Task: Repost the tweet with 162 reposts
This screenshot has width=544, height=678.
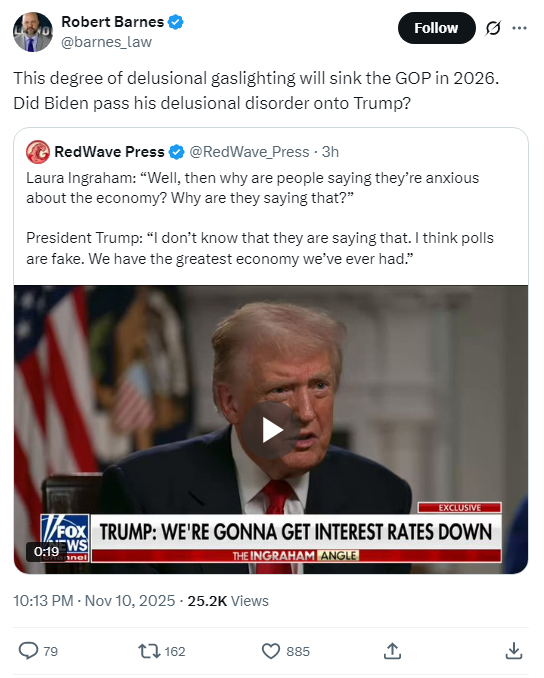Action: point(161,651)
